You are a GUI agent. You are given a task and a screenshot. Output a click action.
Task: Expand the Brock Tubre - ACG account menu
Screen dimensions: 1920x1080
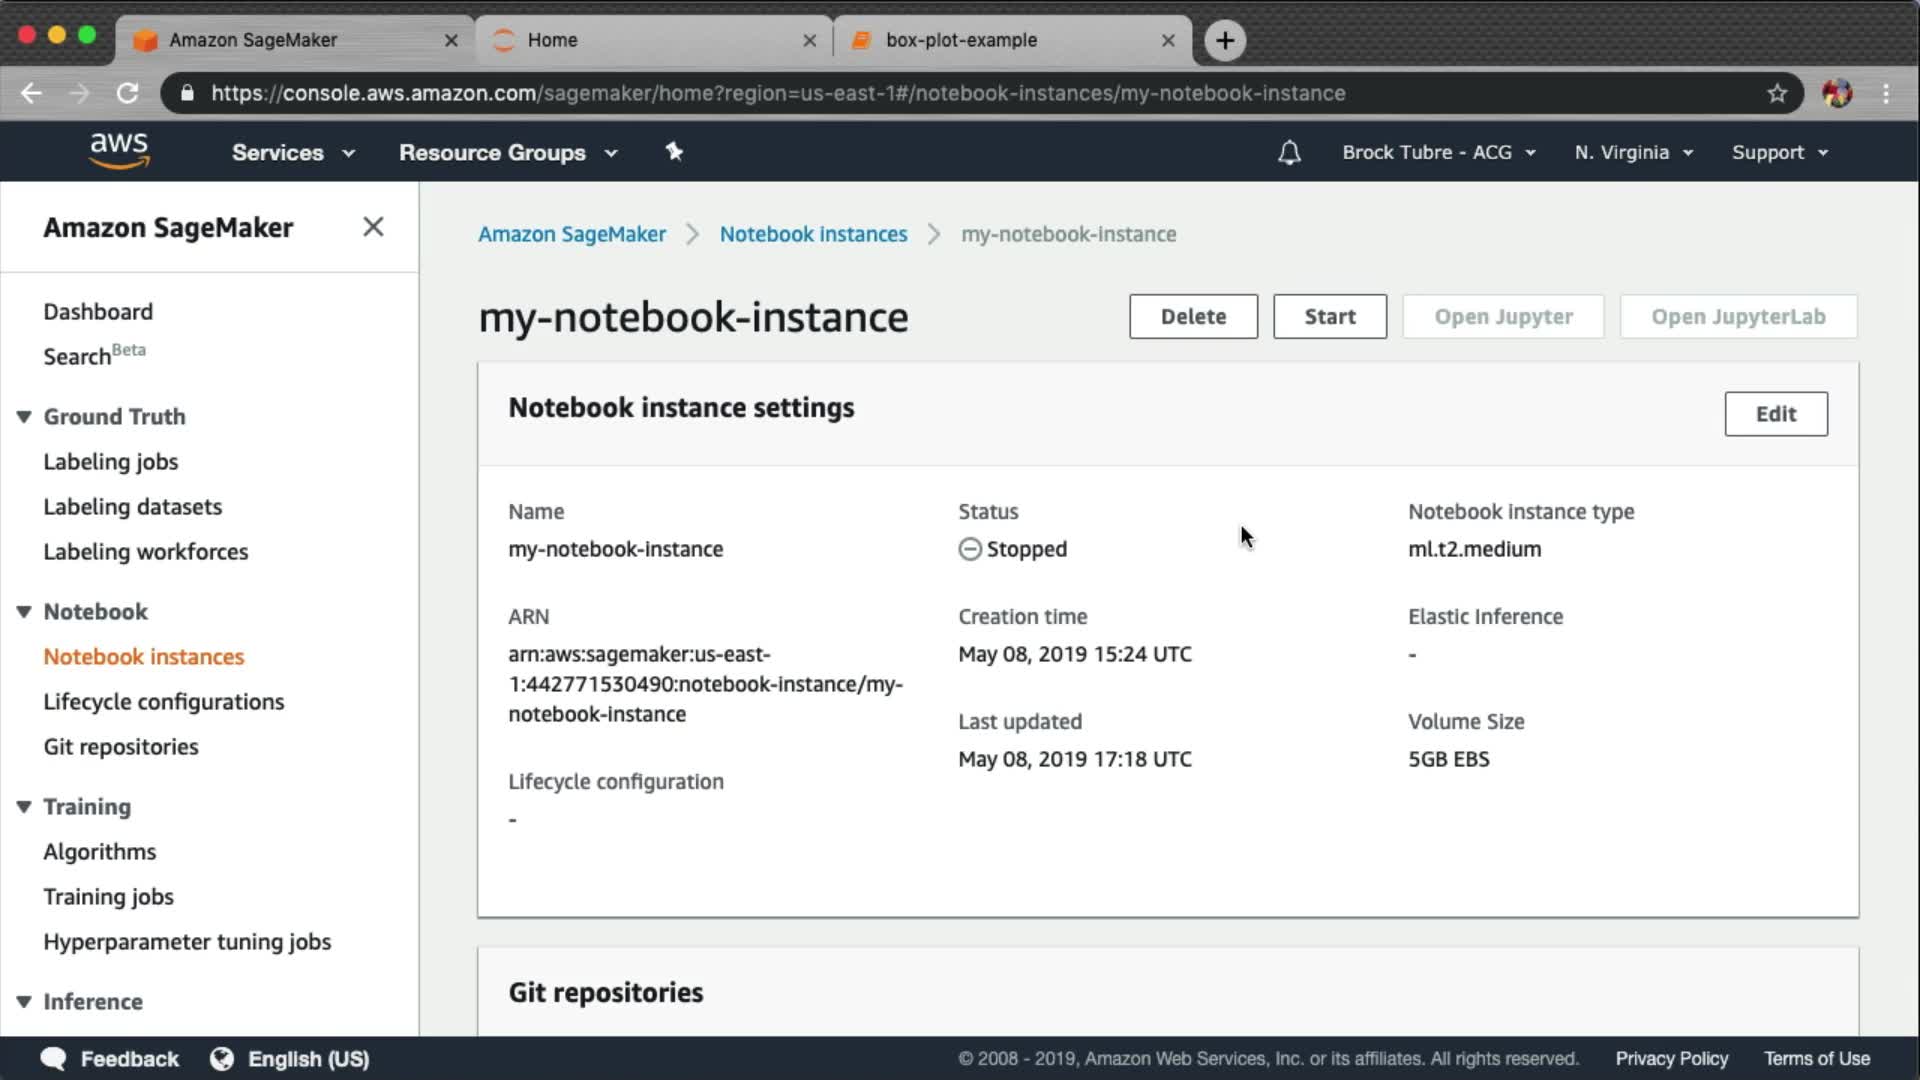[x=1438, y=152]
